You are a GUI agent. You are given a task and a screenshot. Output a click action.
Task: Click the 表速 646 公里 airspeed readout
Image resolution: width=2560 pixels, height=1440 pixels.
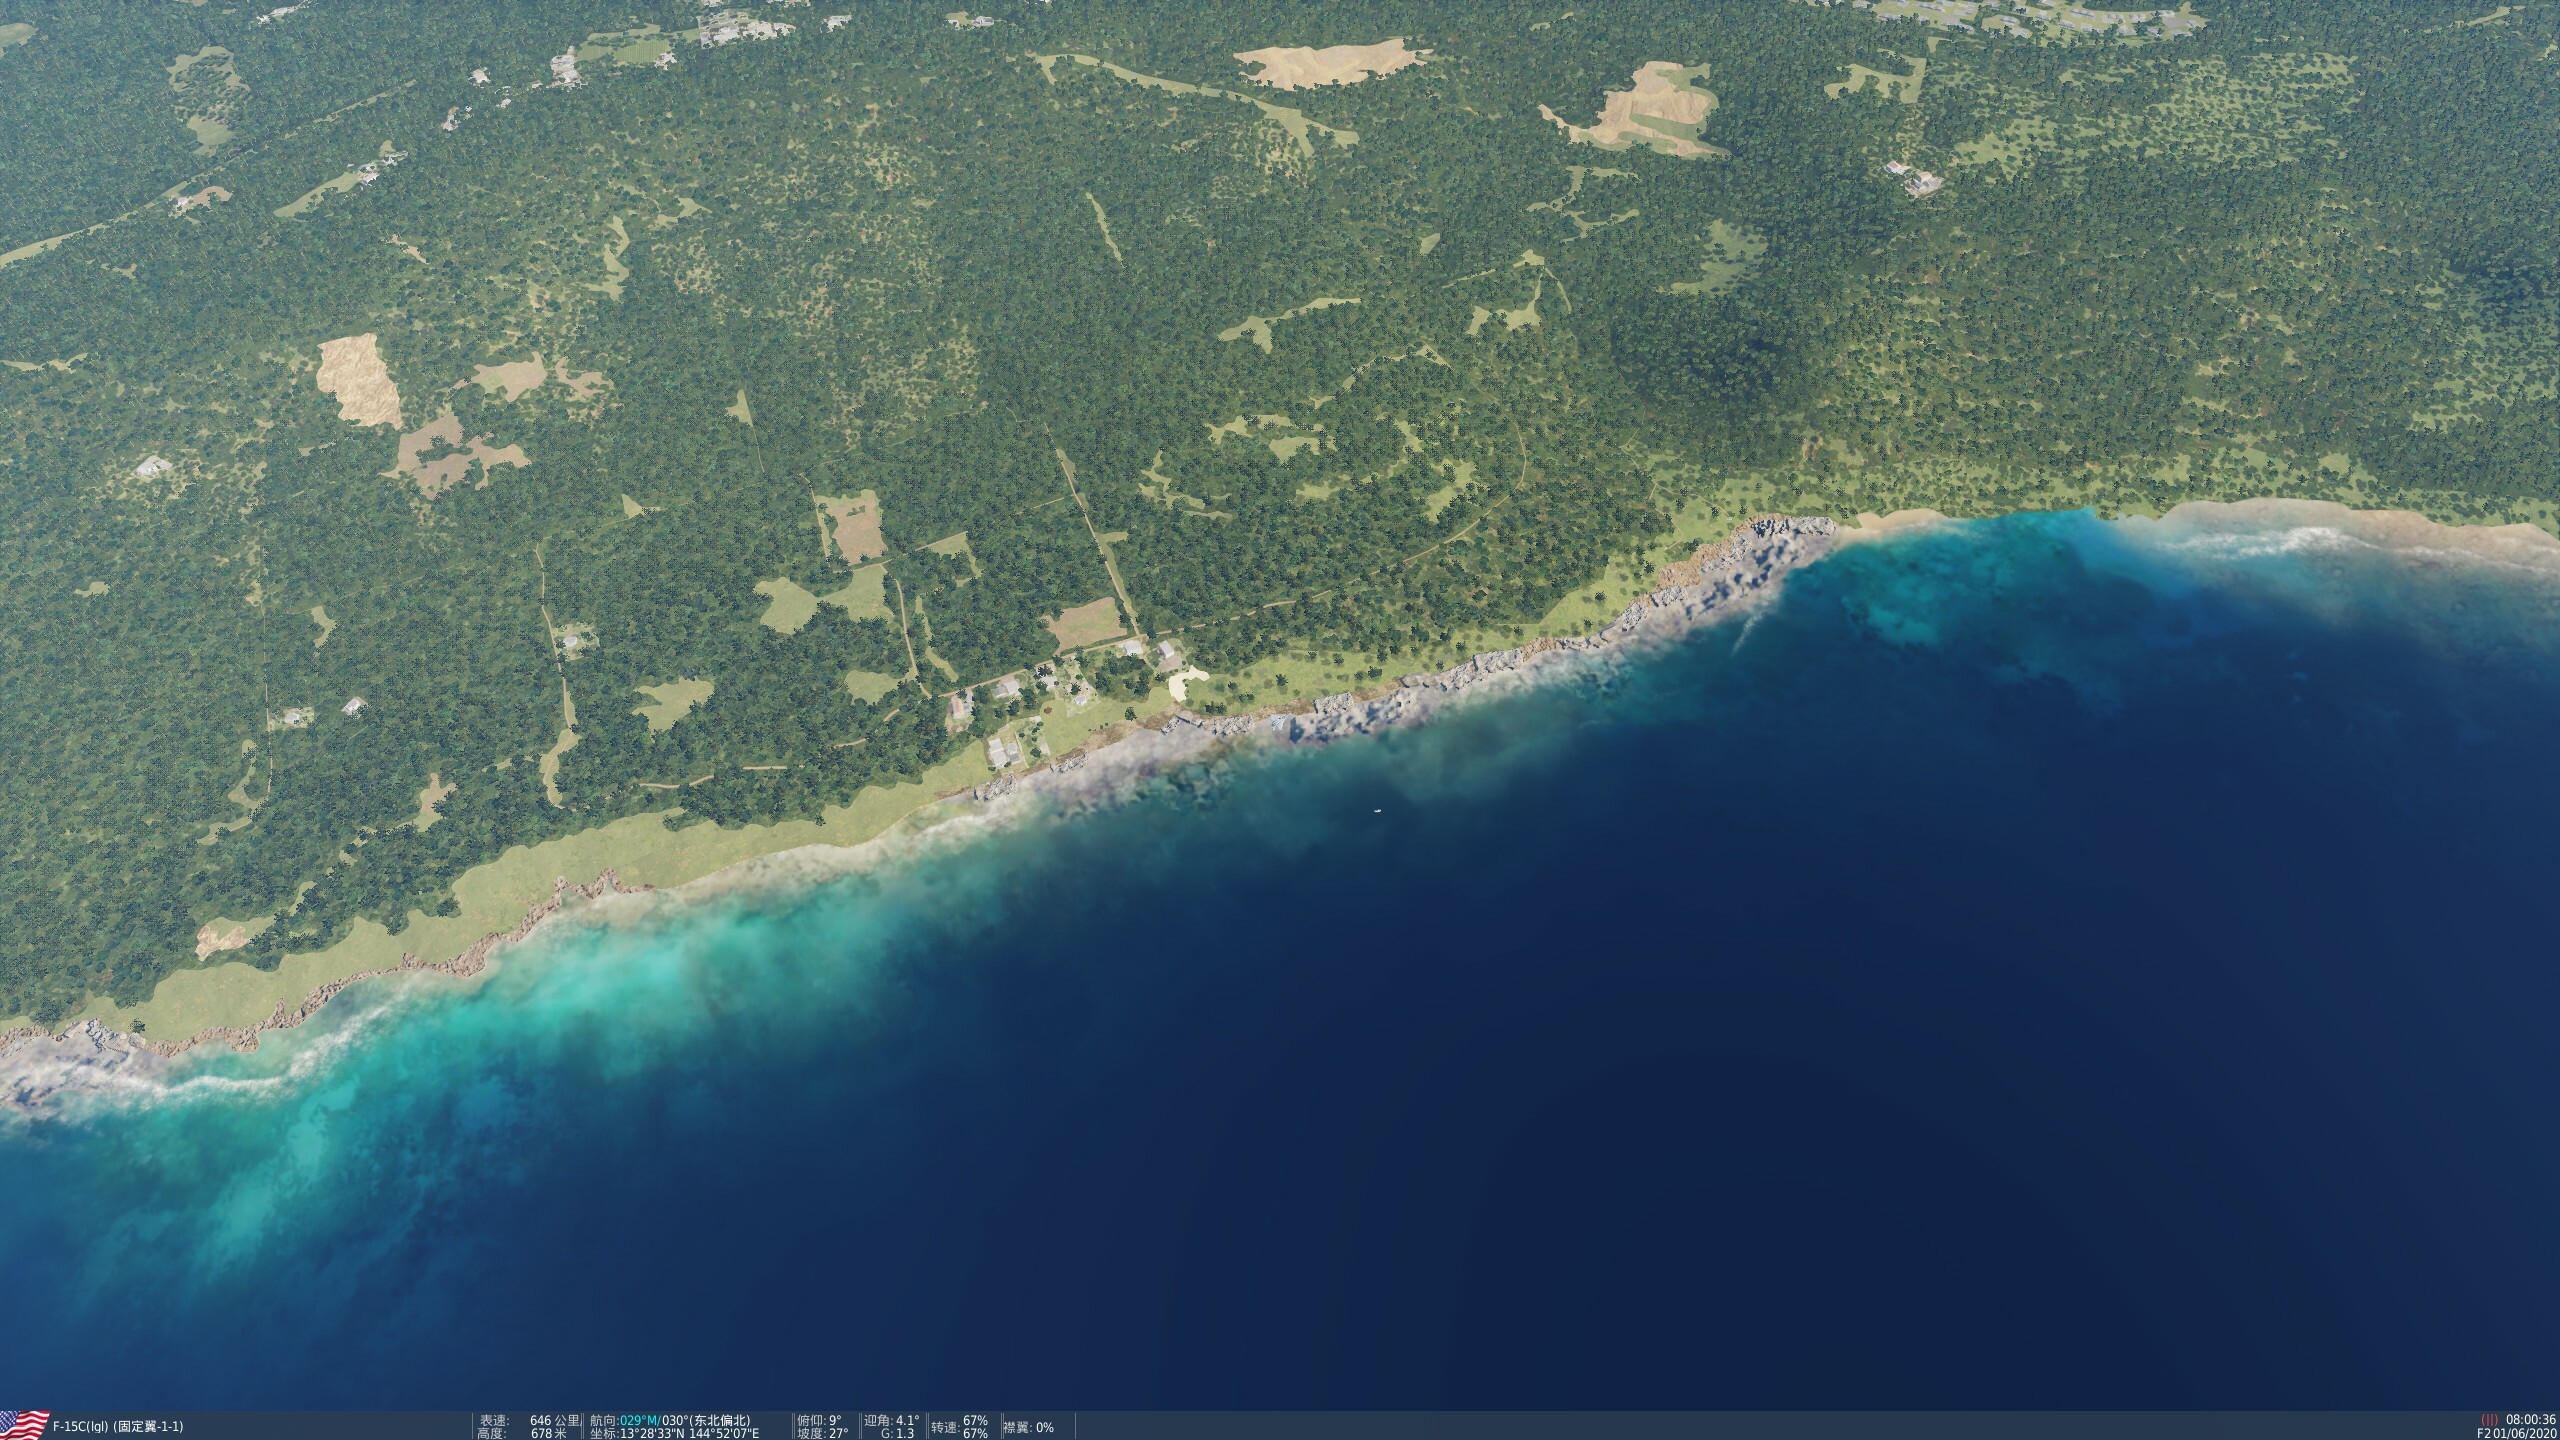(529, 1420)
